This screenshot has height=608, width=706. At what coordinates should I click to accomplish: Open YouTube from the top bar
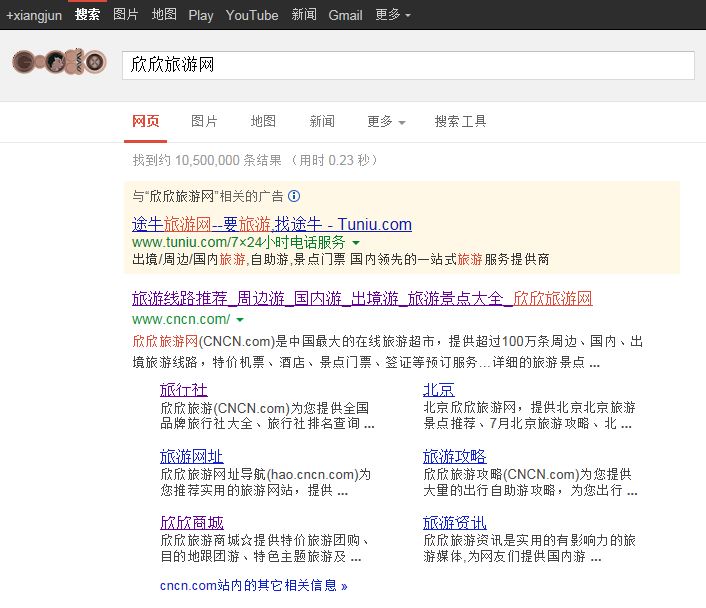pyautogui.click(x=252, y=15)
